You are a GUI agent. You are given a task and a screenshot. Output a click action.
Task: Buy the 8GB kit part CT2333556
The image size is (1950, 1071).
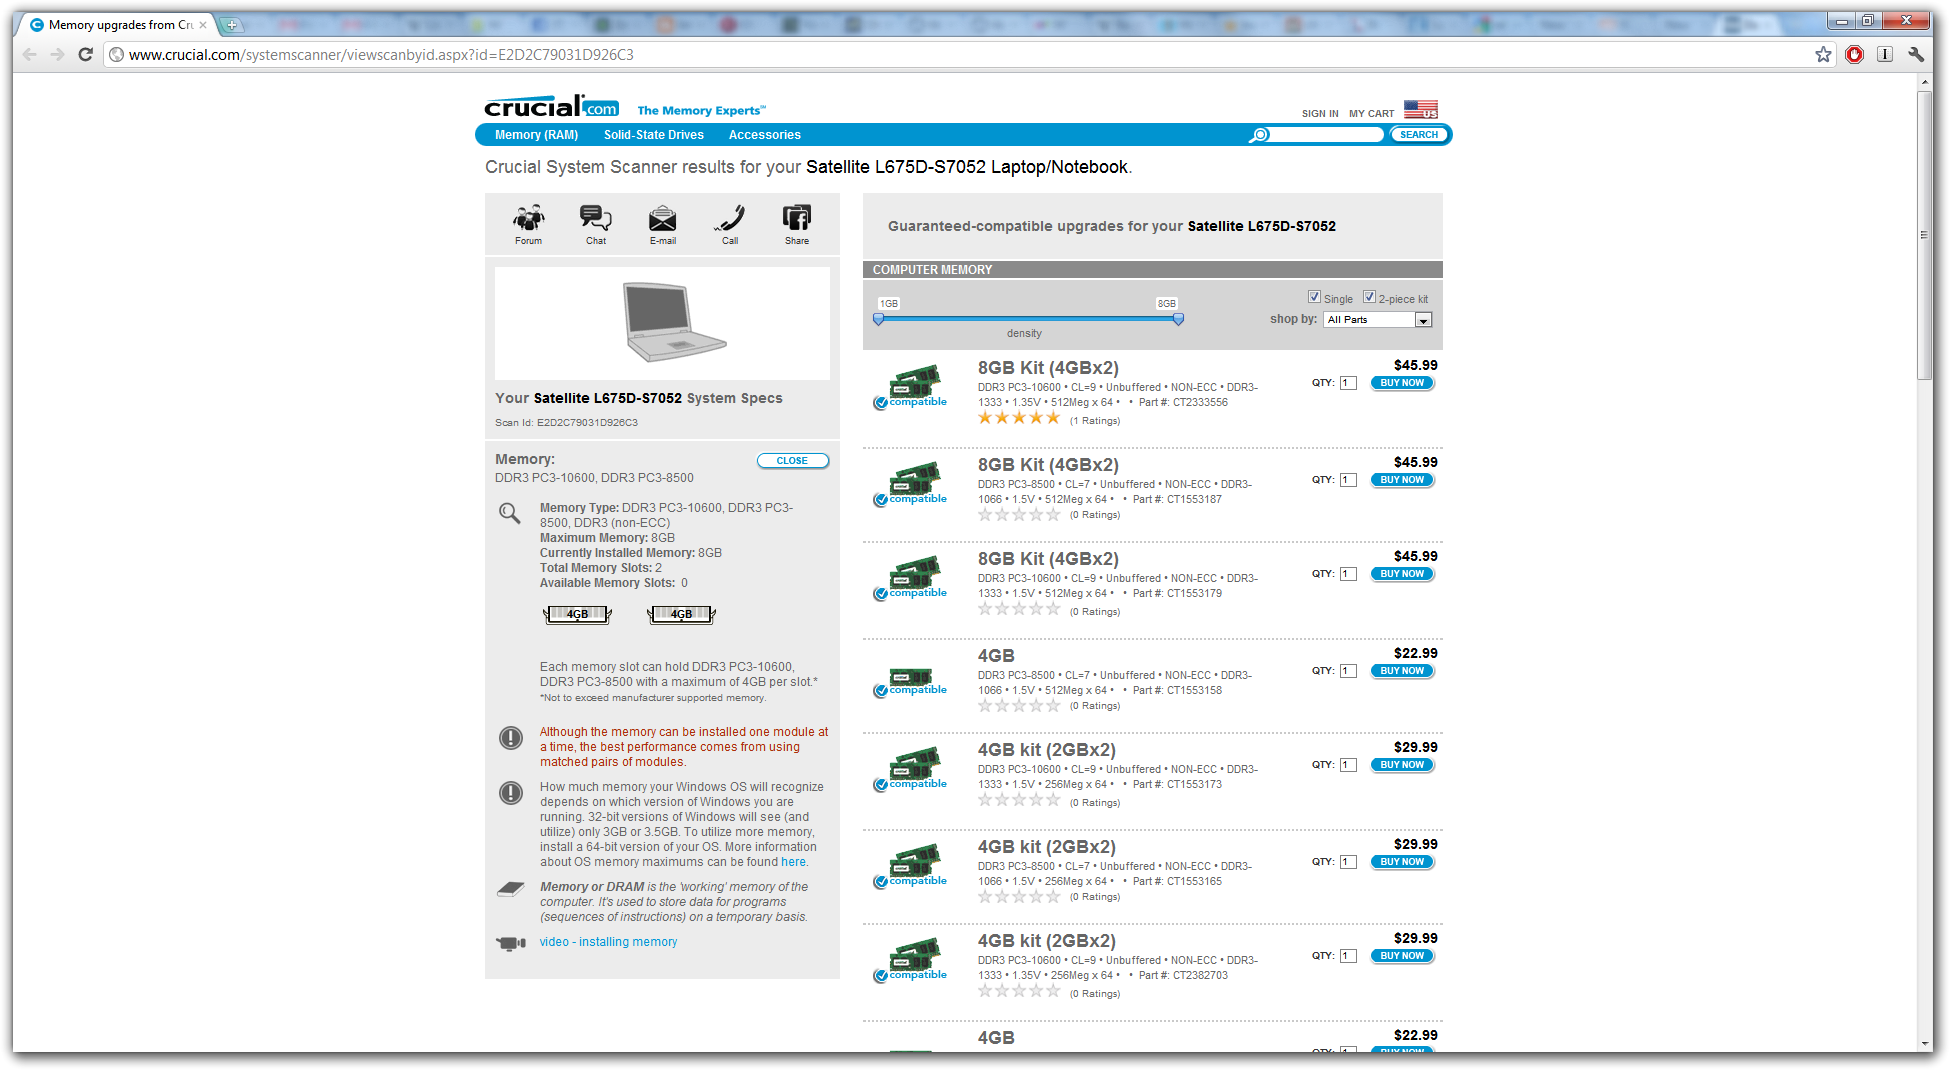tap(1402, 383)
